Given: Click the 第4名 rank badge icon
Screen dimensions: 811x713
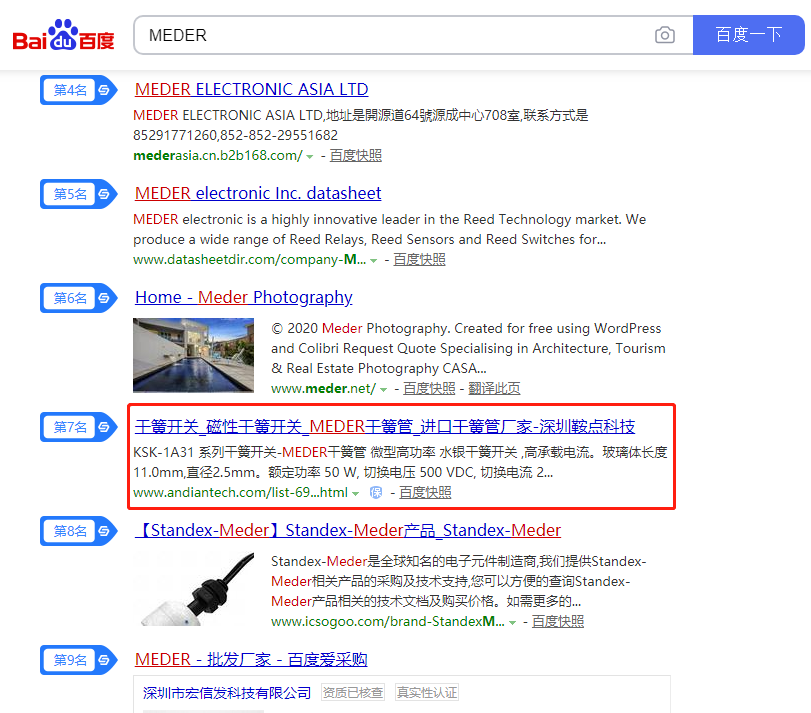Looking at the screenshot, I should pyautogui.click(x=79, y=90).
